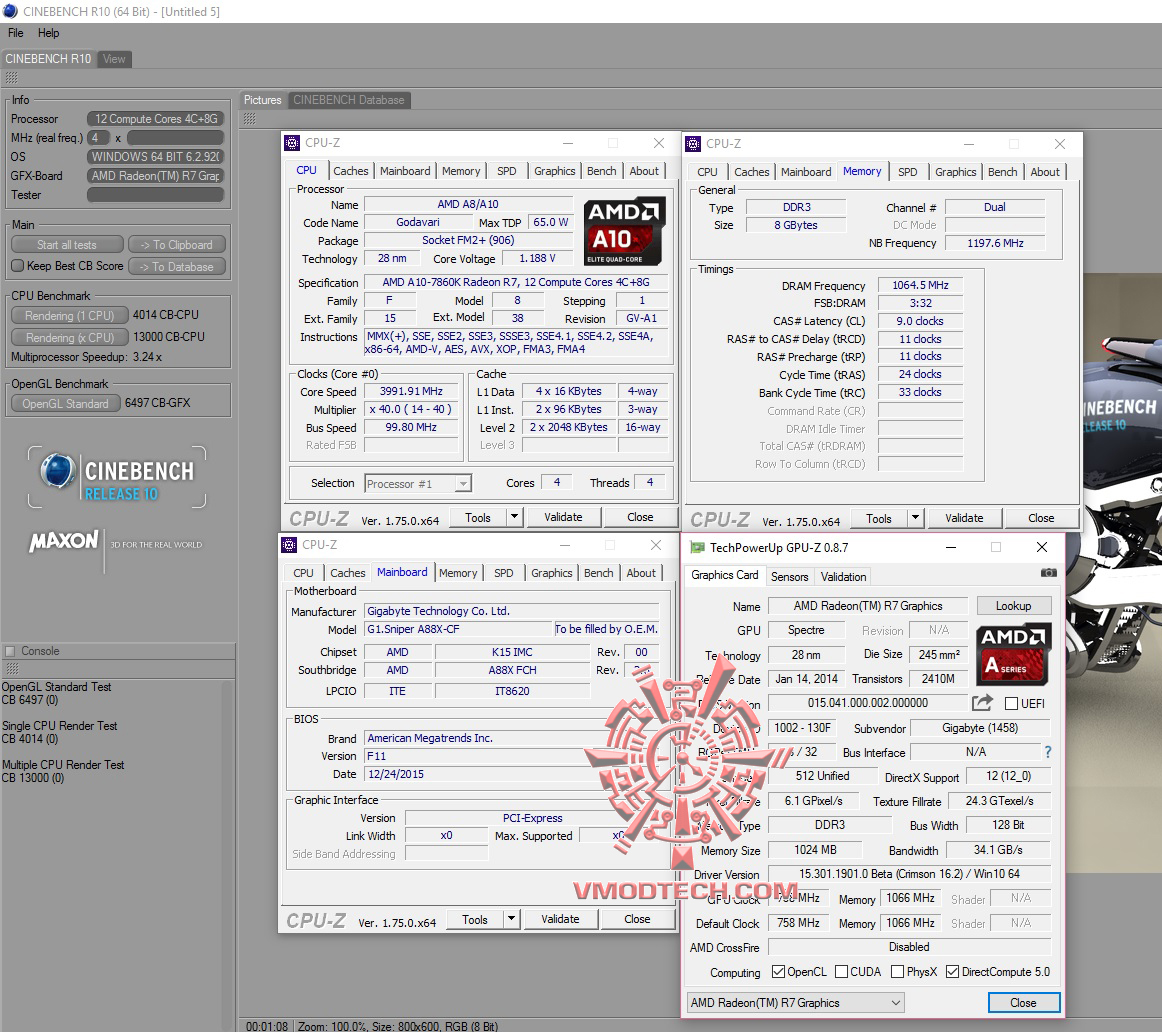
Task: Click the CPU-Z icon of the Memory tab window
Action: point(693,144)
